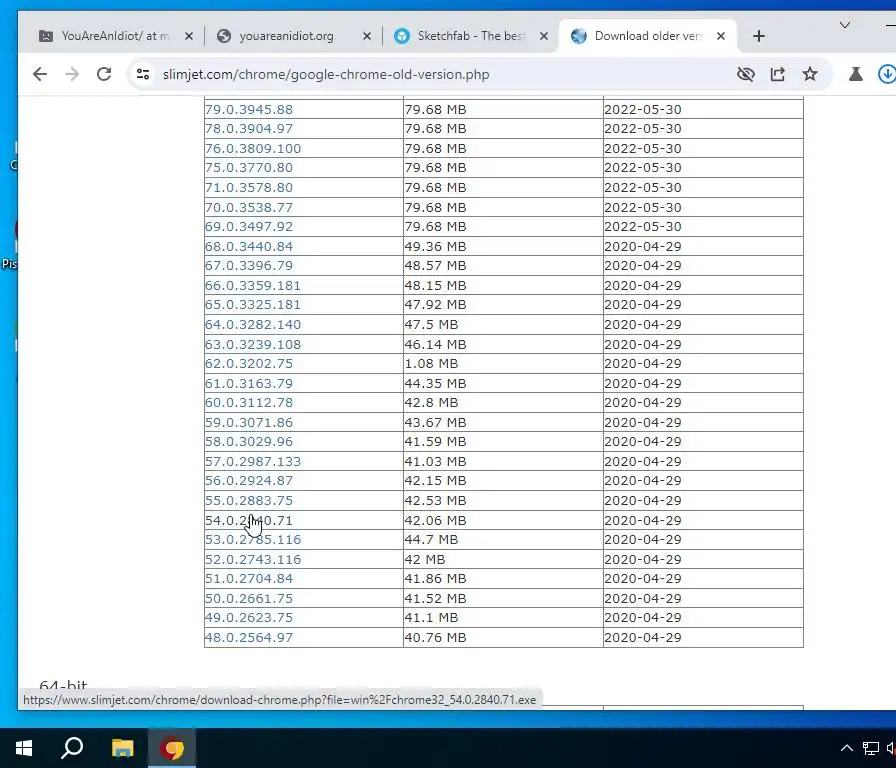Select the 64.0.3282.140 version link
This screenshot has height=768, width=896.
[x=253, y=325]
